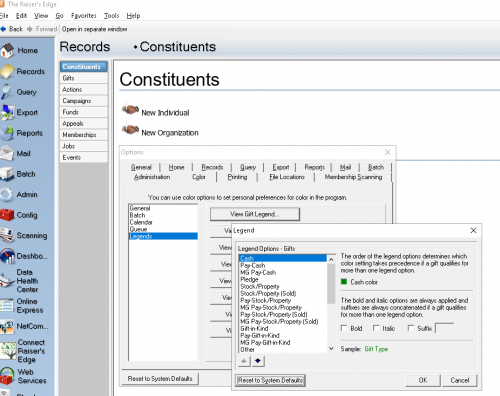This screenshot has width=500, height=396.
Task: Open the View menu
Action: (41, 16)
